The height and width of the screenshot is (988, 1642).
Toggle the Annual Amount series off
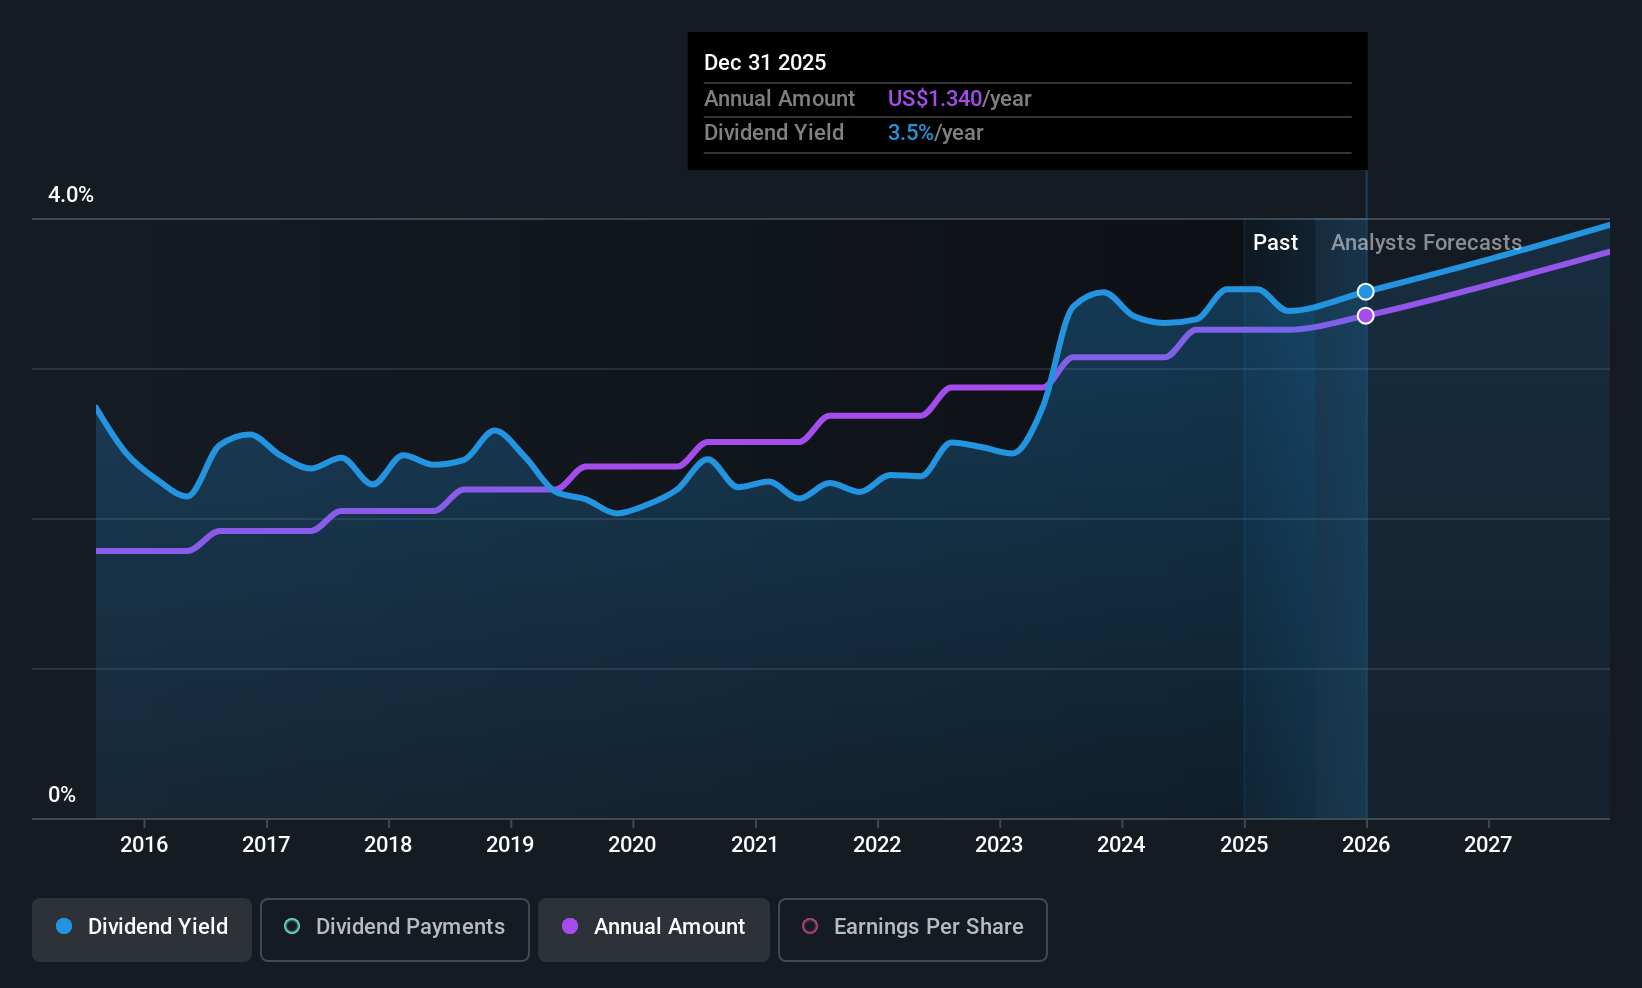coord(654,929)
